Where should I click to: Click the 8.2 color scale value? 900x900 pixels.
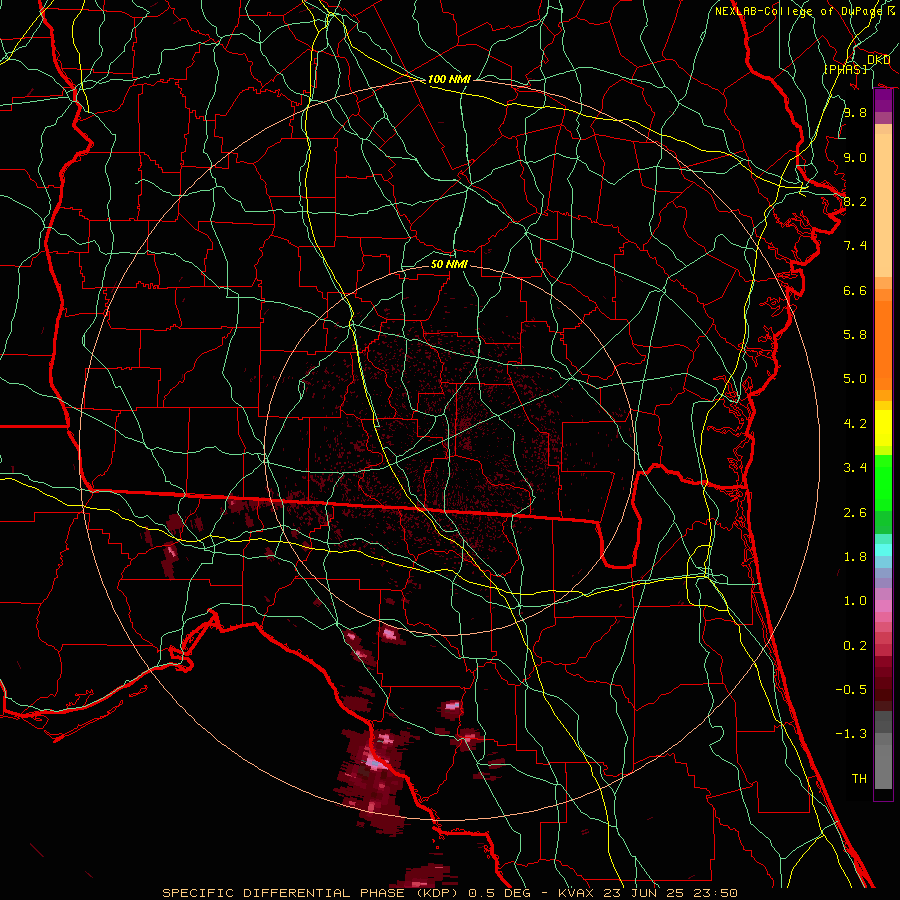click(x=855, y=201)
